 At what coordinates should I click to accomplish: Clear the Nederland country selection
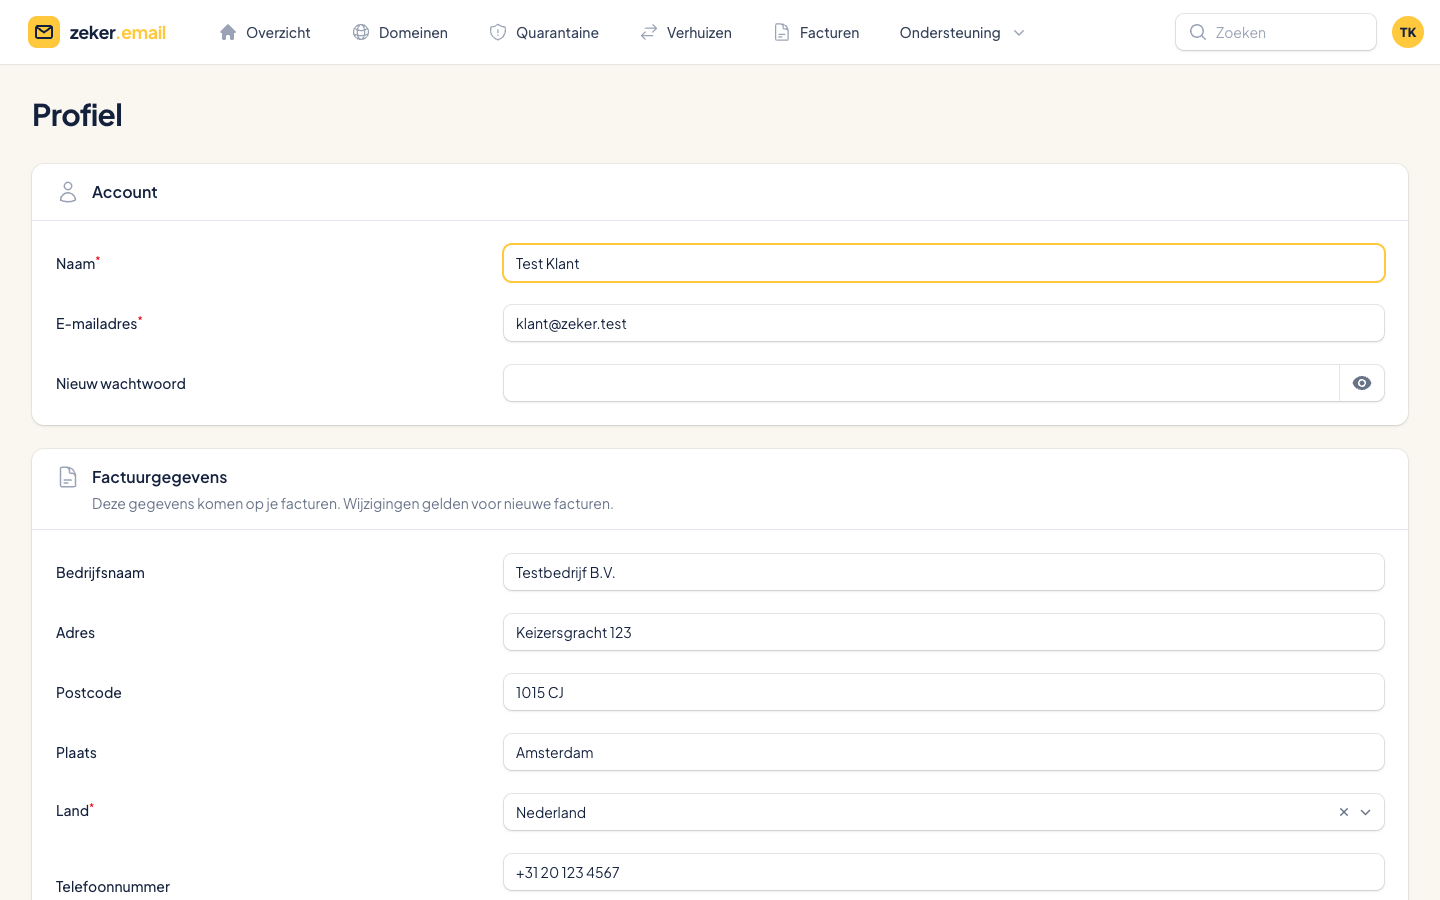[x=1344, y=812]
